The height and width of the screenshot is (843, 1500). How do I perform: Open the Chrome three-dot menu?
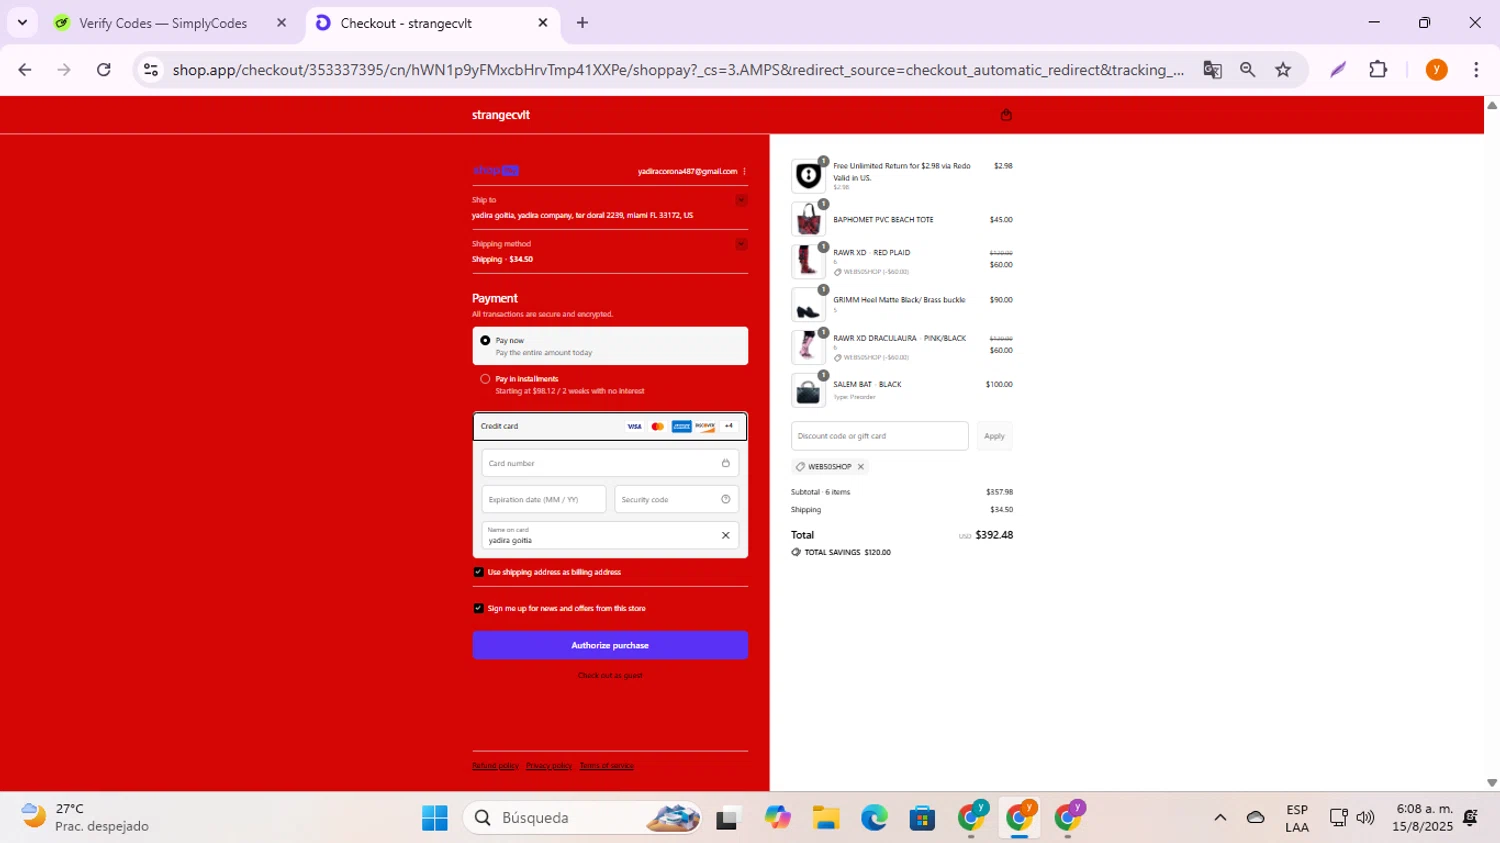tap(1476, 70)
